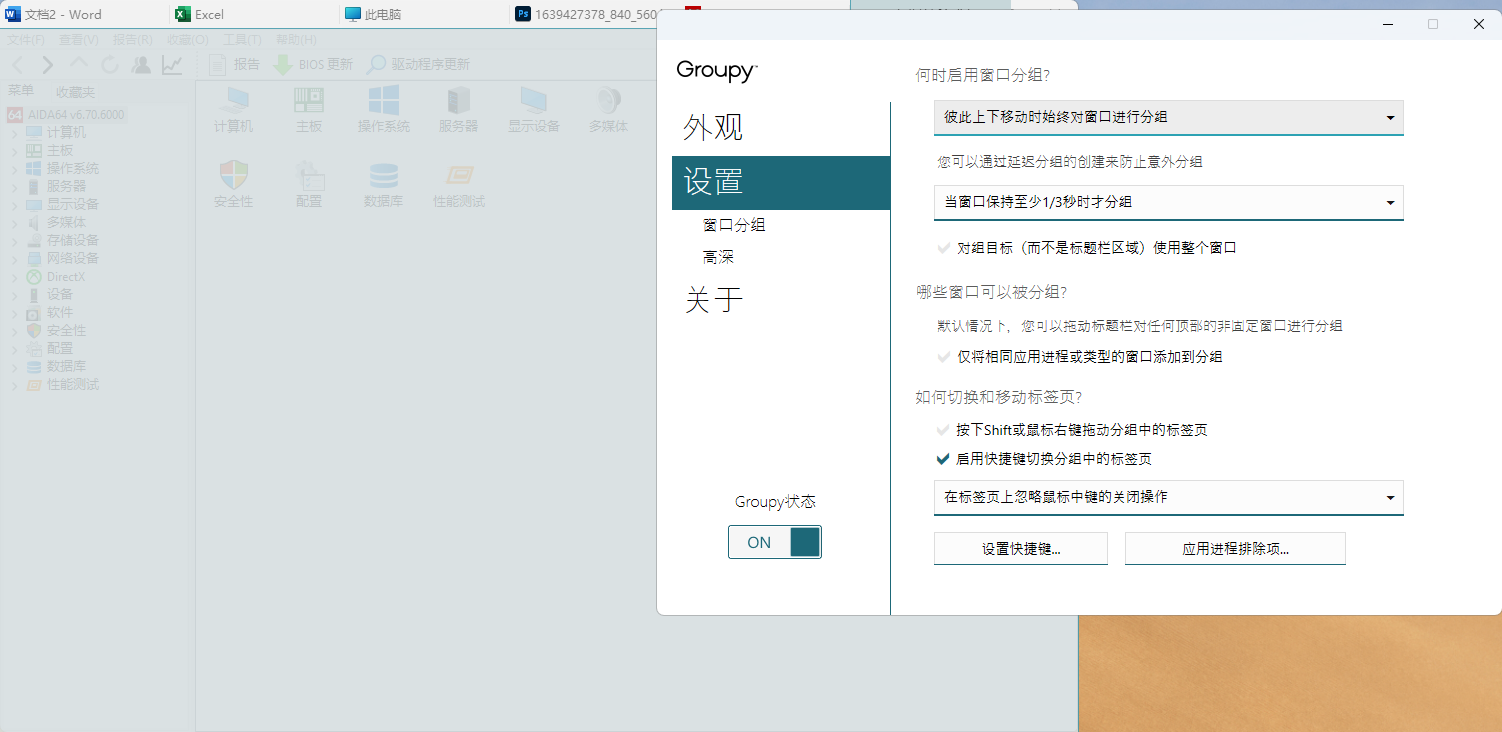The image size is (1502, 732).
Task: Toggle the Groupy状态 ON switch
Action: pos(775,542)
